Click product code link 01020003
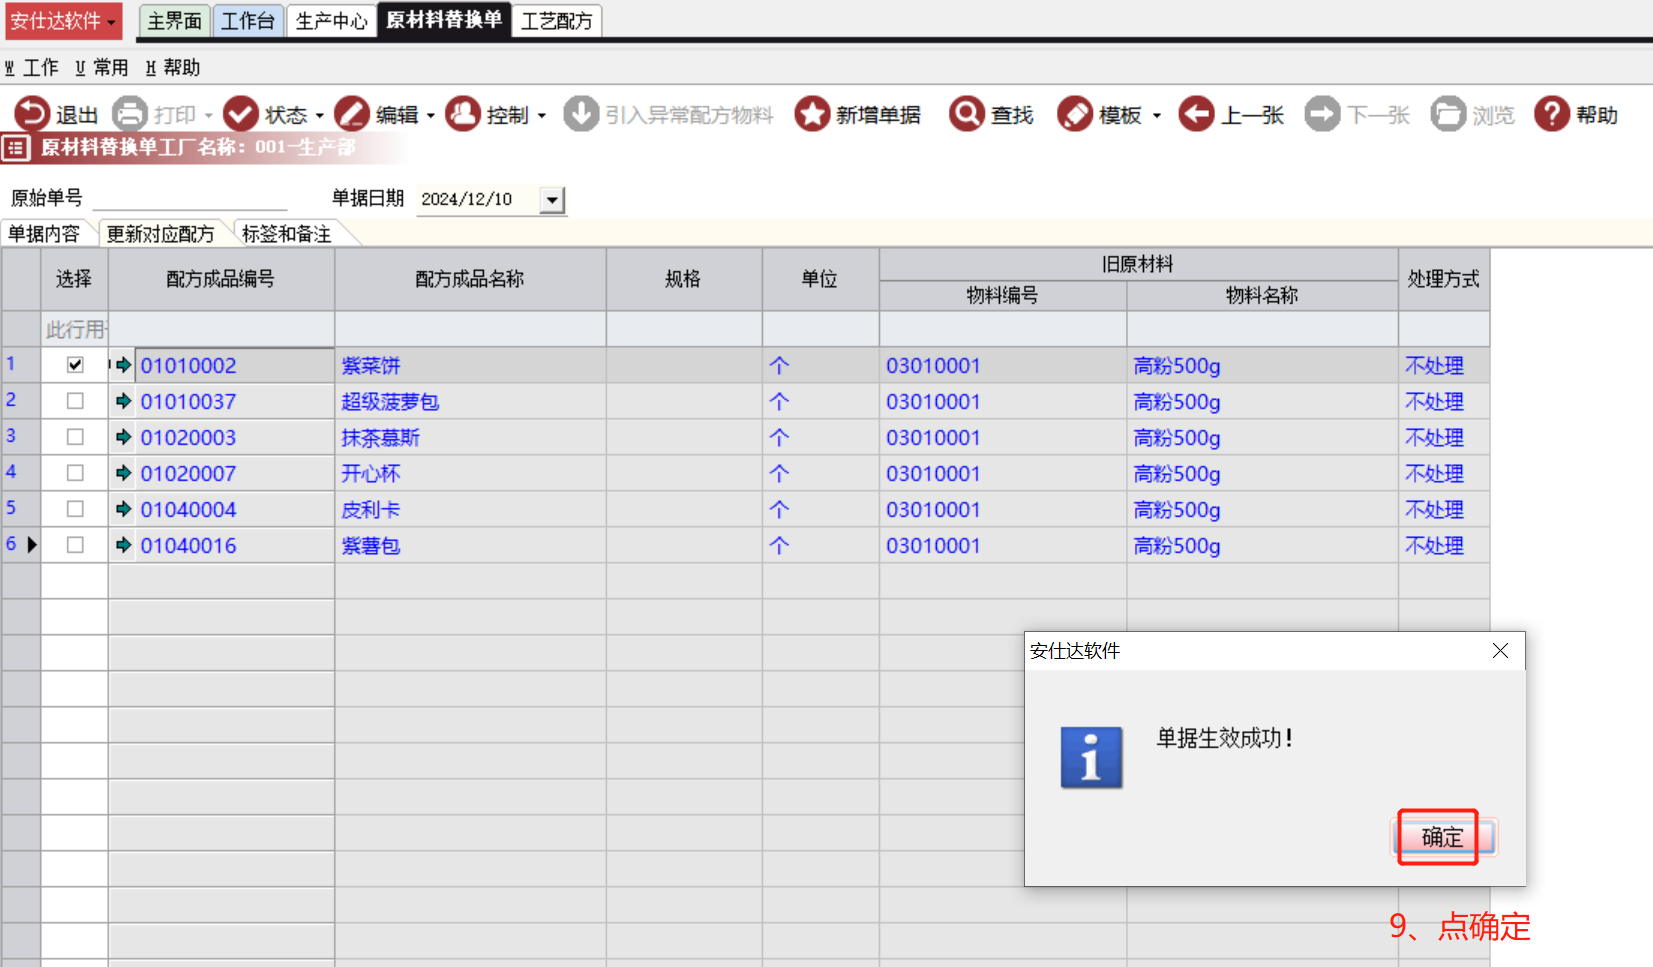 188,438
